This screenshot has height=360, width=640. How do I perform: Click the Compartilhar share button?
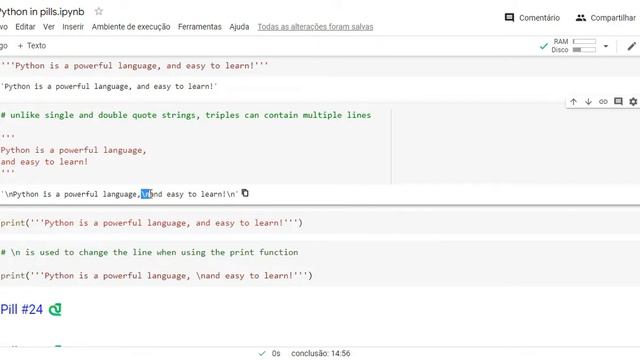coord(605,18)
